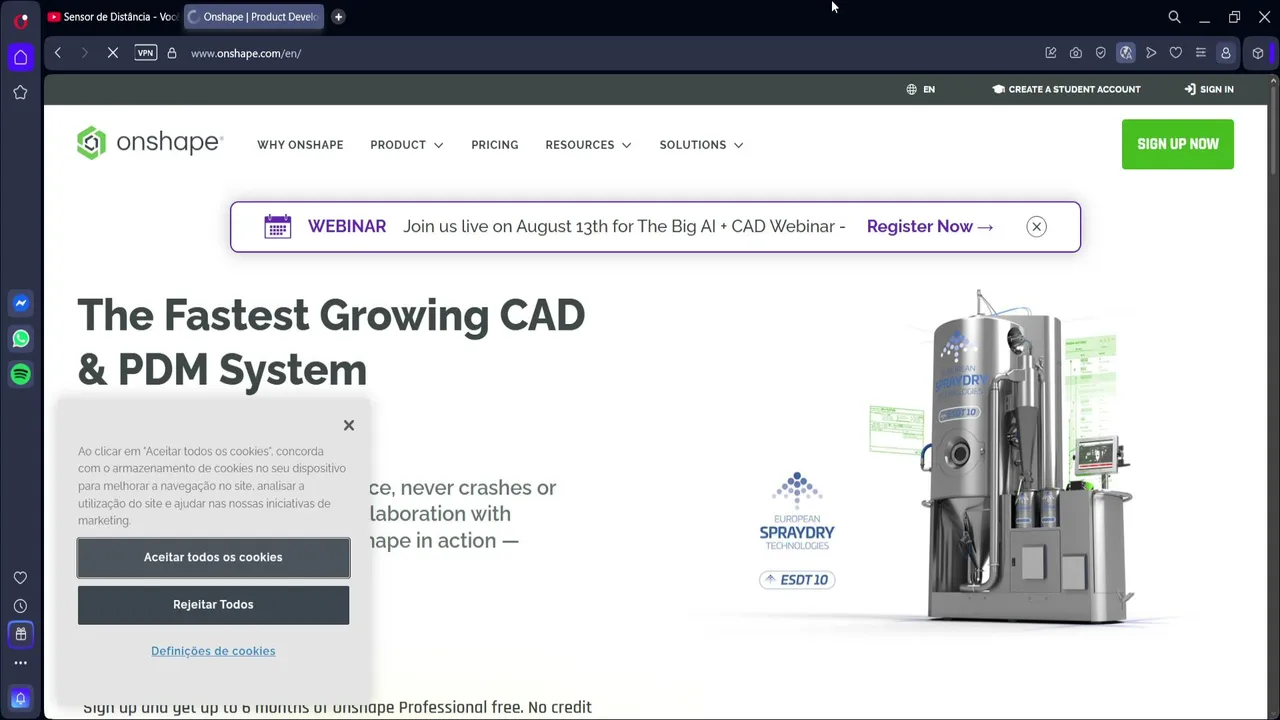1280x720 pixels.
Task: Open a new browser tab
Action: point(338,17)
